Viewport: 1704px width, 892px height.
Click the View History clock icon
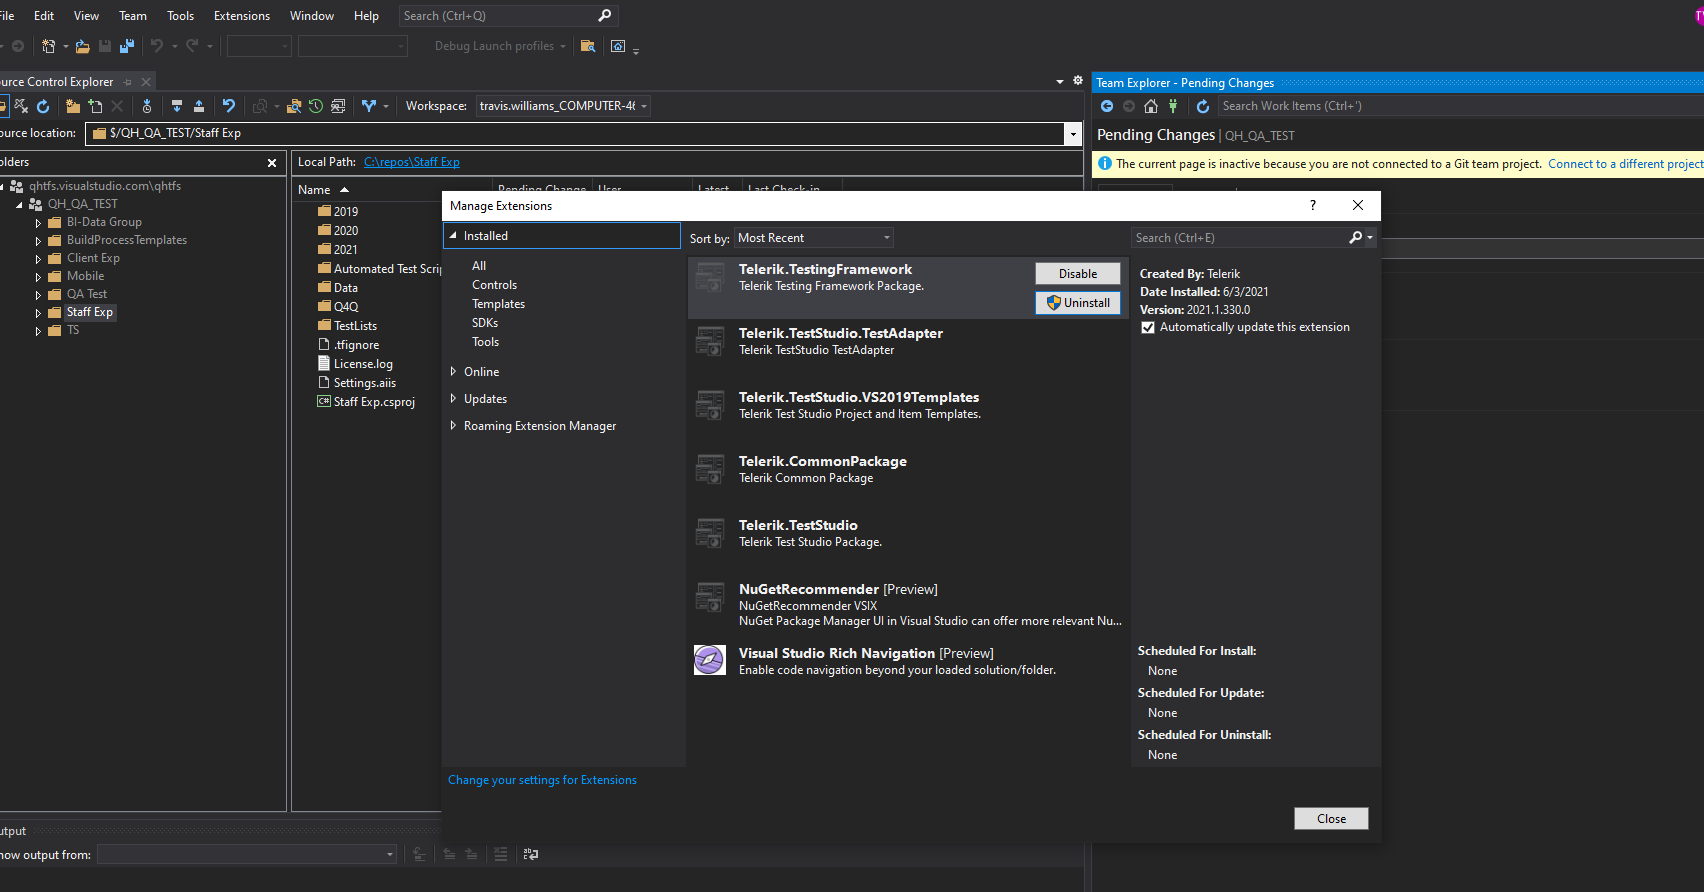[316, 106]
